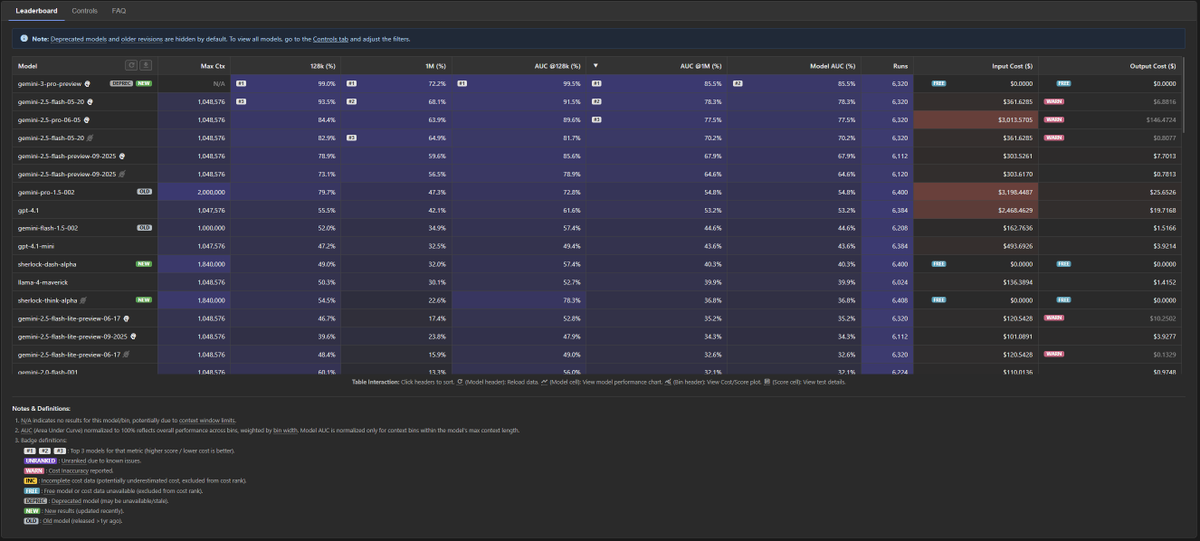Click the gpt-4.1-mini model name
The image size is (1200, 541).
pos(35,245)
